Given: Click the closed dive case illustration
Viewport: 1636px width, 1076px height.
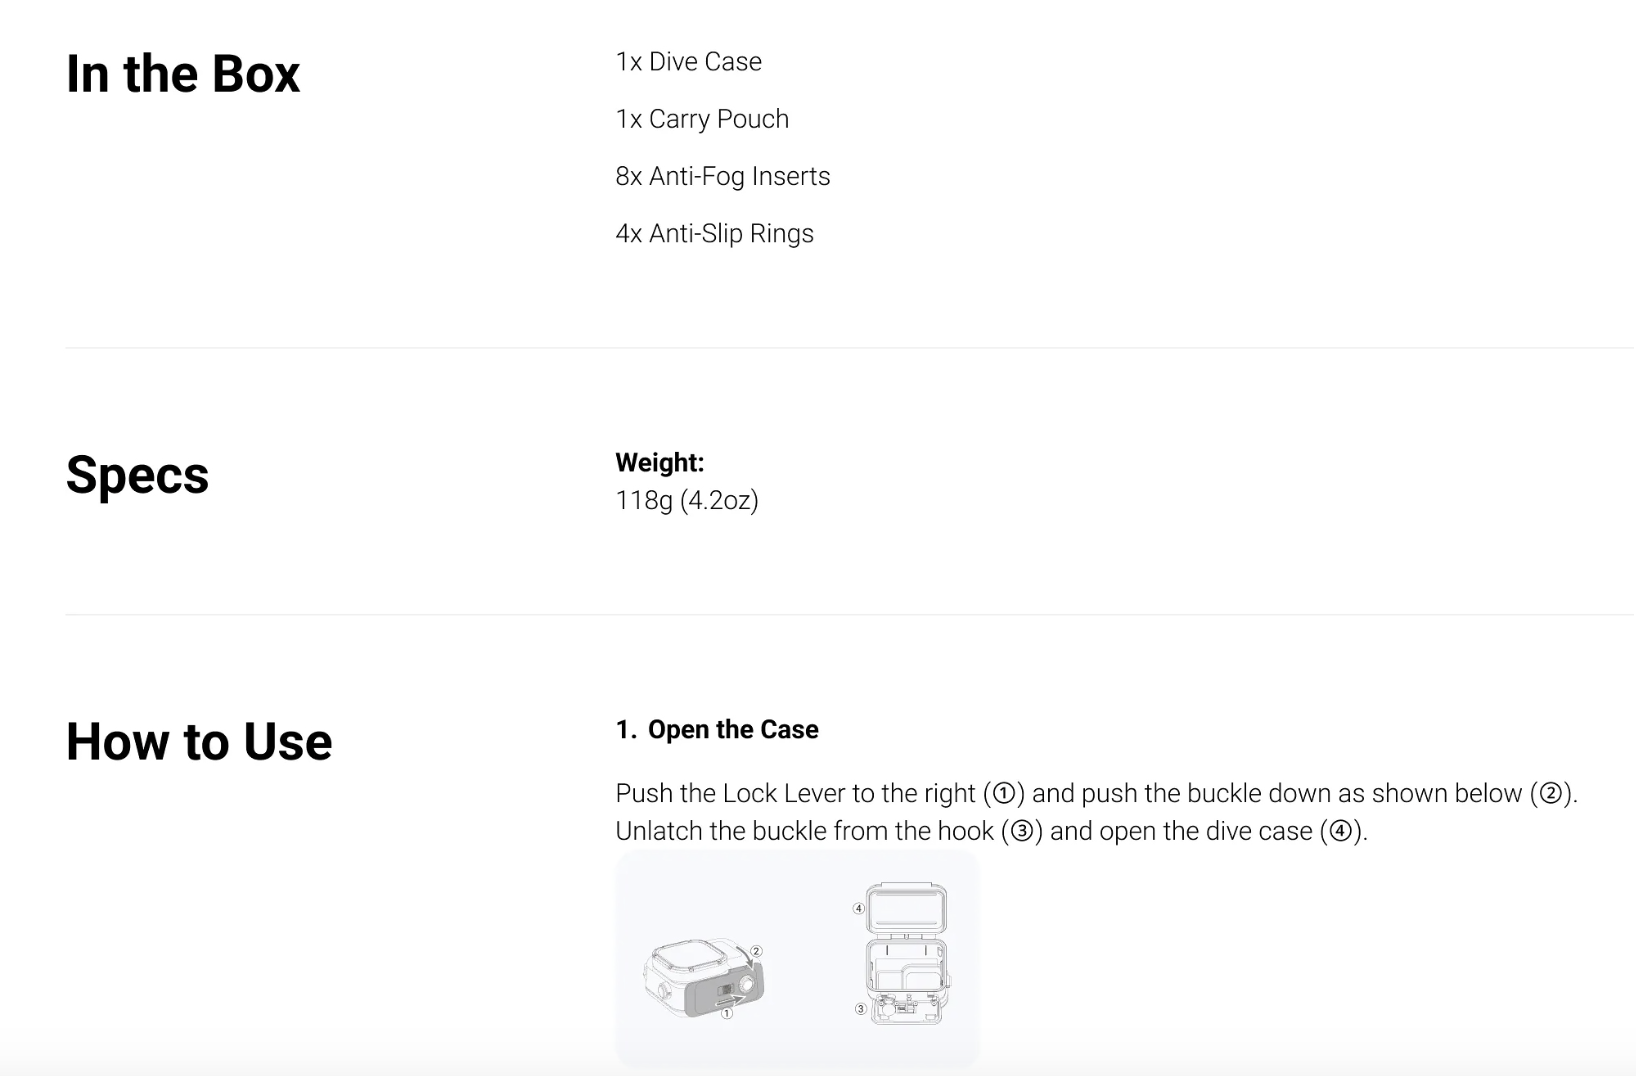Looking at the screenshot, I should [704, 977].
